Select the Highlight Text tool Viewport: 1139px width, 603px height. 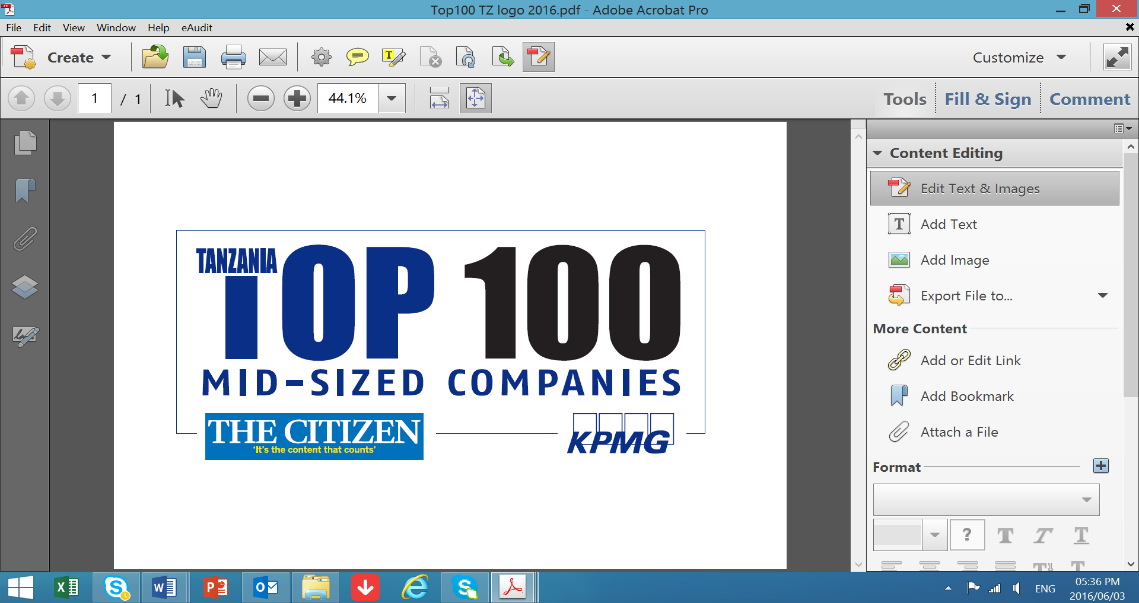tap(393, 57)
